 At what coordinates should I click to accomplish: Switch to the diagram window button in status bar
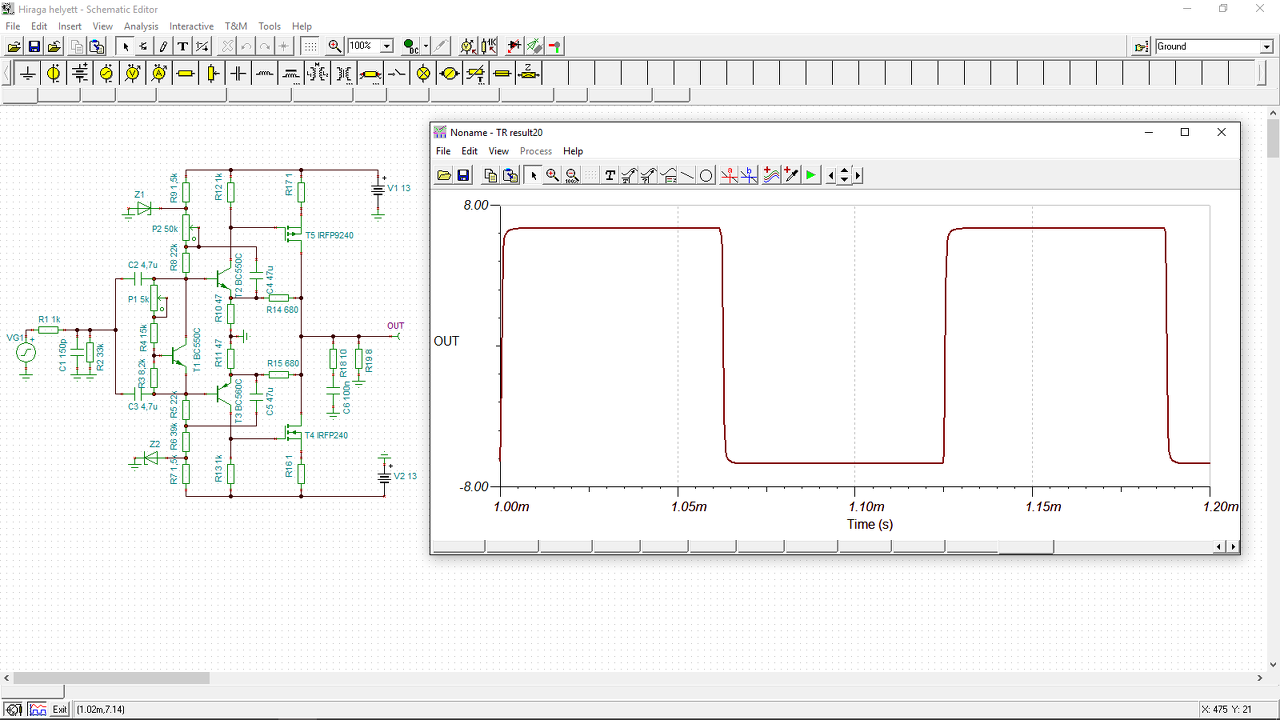click(37, 709)
